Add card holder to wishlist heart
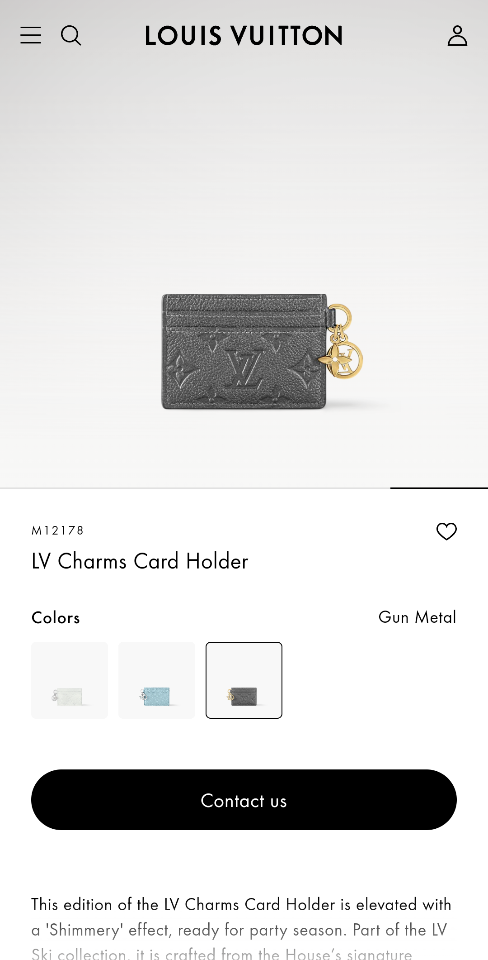Image resolution: width=488 pixels, height=960 pixels. pyautogui.click(x=446, y=531)
